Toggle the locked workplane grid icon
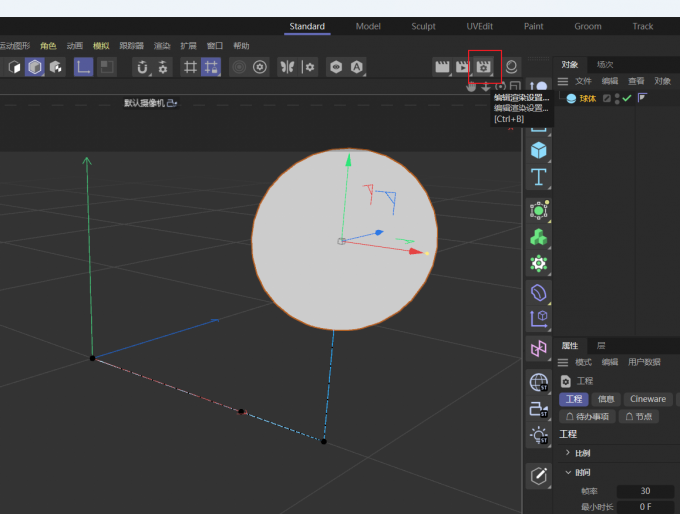The width and height of the screenshot is (680, 514). [x=211, y=67]
